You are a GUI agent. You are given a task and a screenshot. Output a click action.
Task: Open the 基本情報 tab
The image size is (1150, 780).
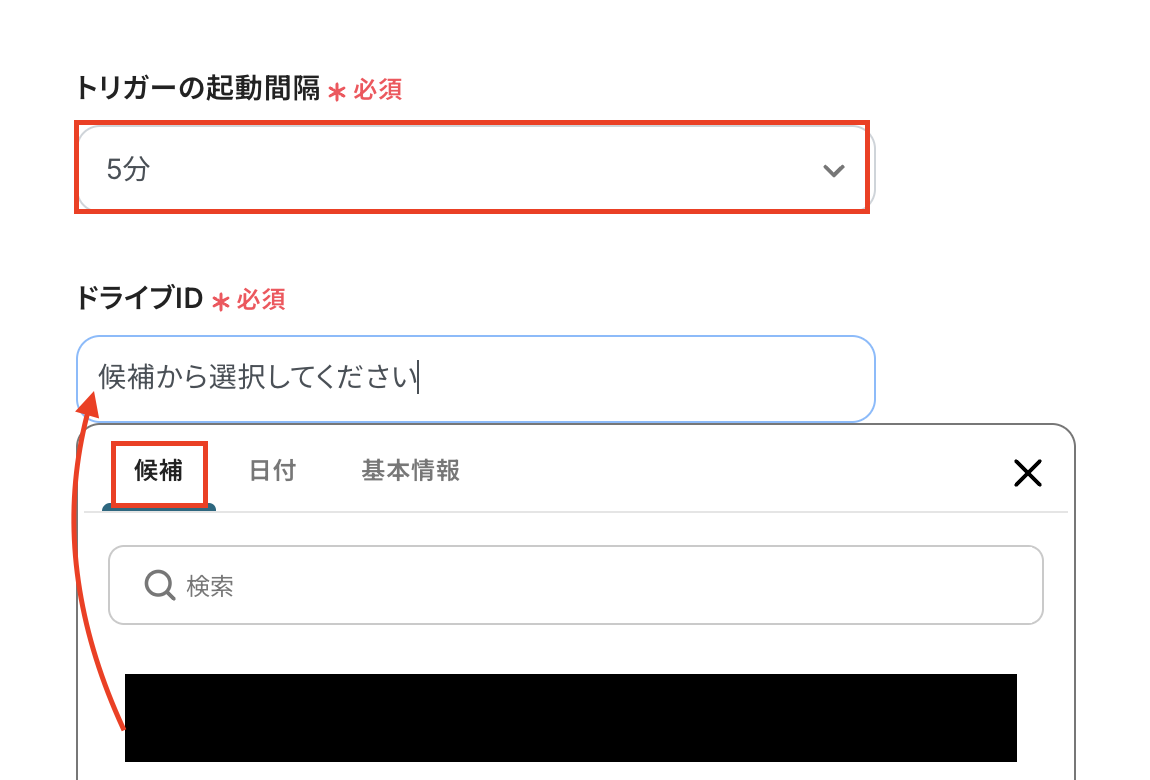click(411, 471)
